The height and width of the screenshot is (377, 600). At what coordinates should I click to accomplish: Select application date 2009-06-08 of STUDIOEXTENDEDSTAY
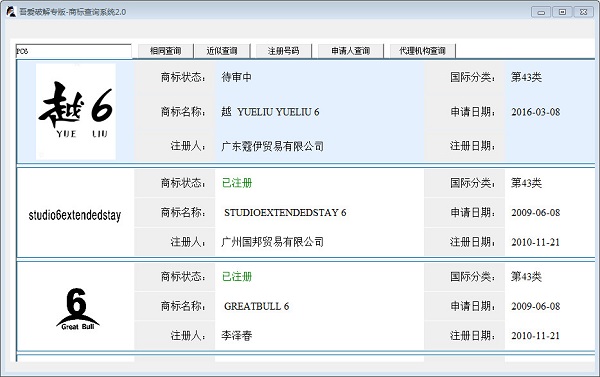point(536,212)
